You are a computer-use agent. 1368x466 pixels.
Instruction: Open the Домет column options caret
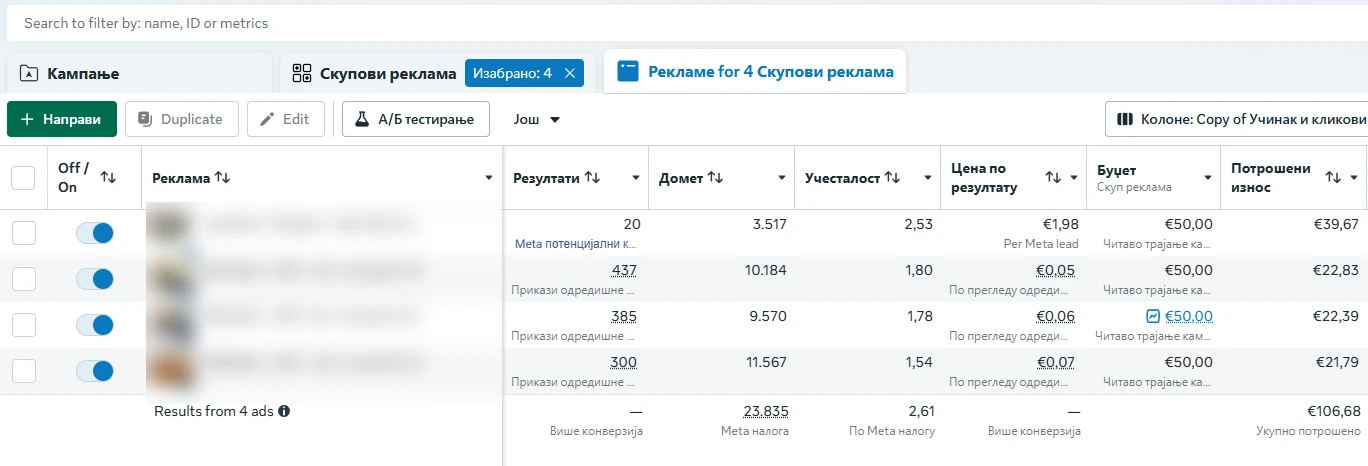point(781,178)
